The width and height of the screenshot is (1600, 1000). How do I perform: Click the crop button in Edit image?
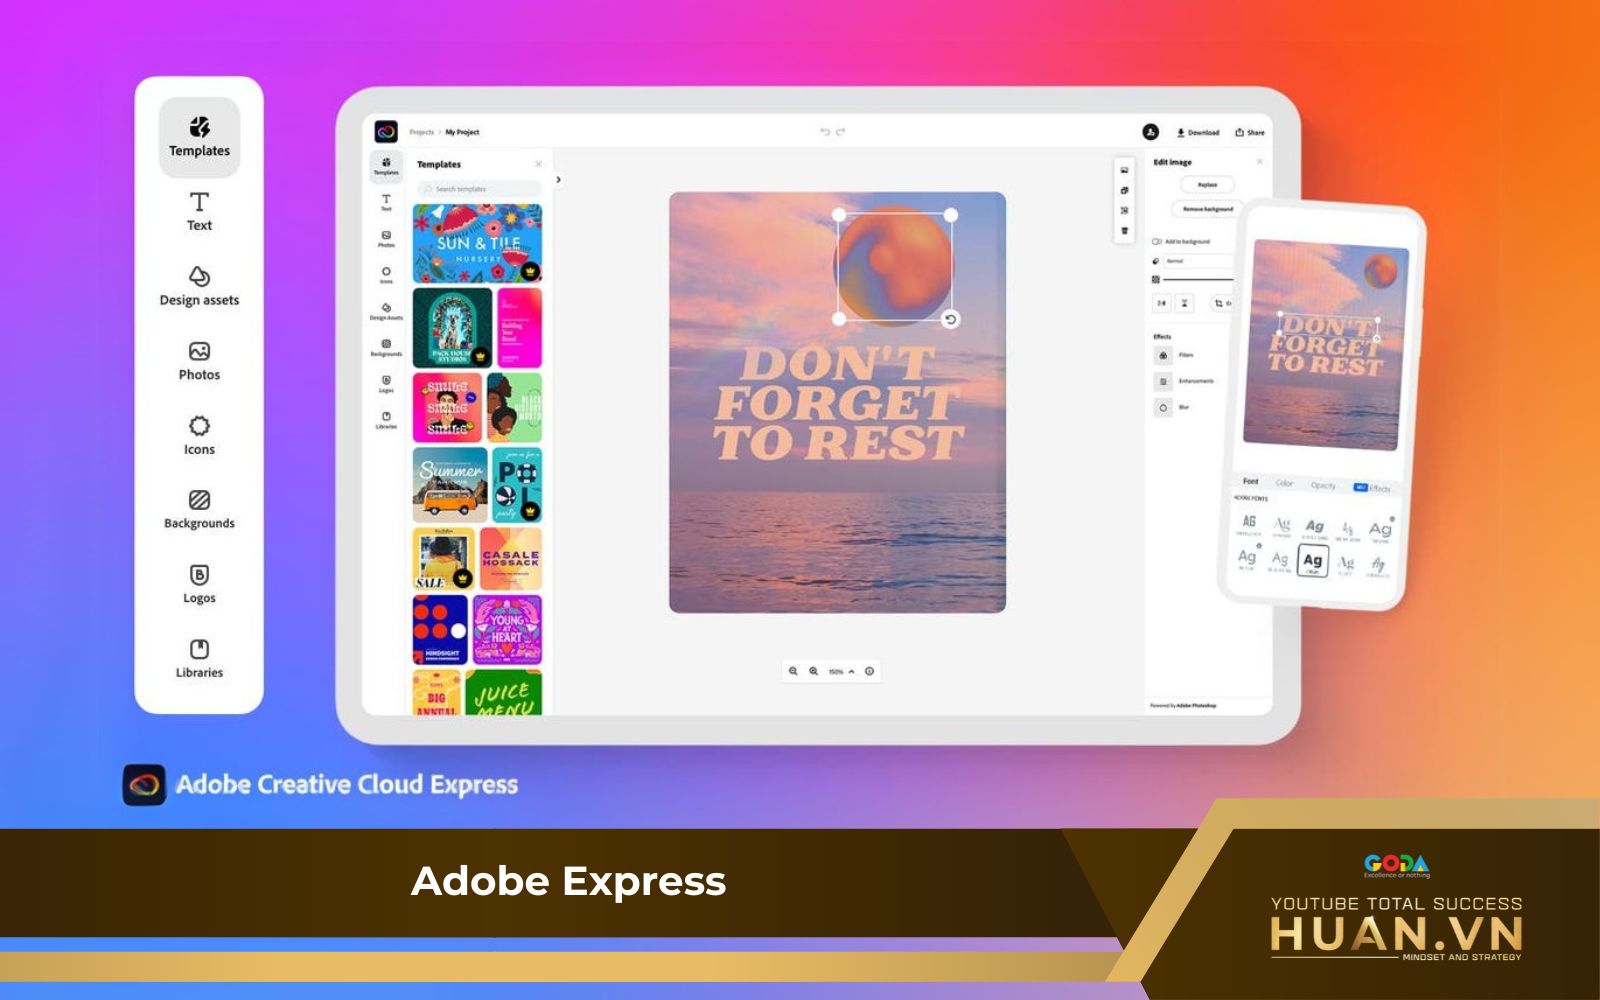(x=1222, y=303)
